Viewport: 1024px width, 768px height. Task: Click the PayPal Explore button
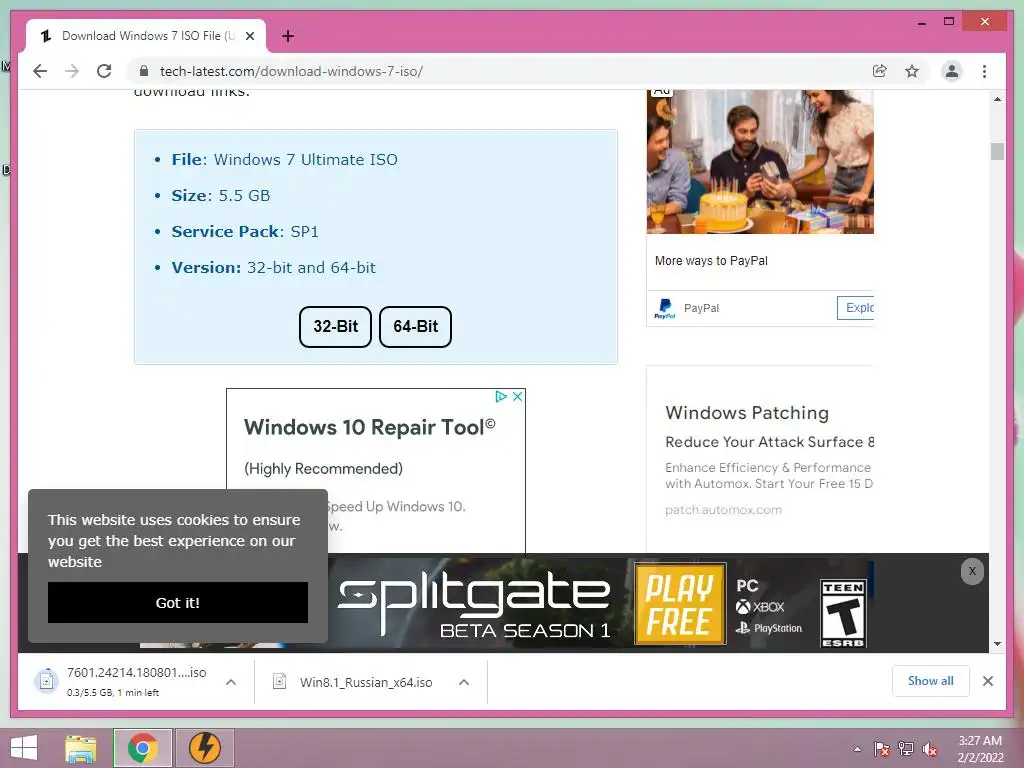tap(856, 308)
